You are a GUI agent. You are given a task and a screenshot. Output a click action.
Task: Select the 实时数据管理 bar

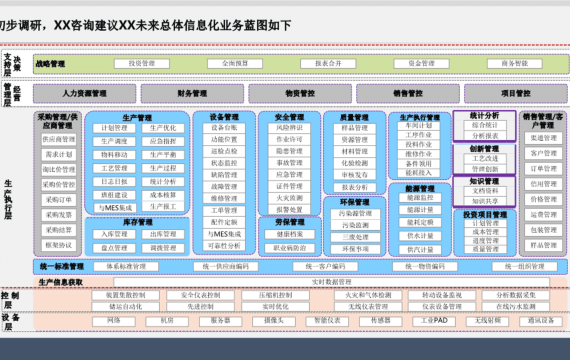coord(332,282)
